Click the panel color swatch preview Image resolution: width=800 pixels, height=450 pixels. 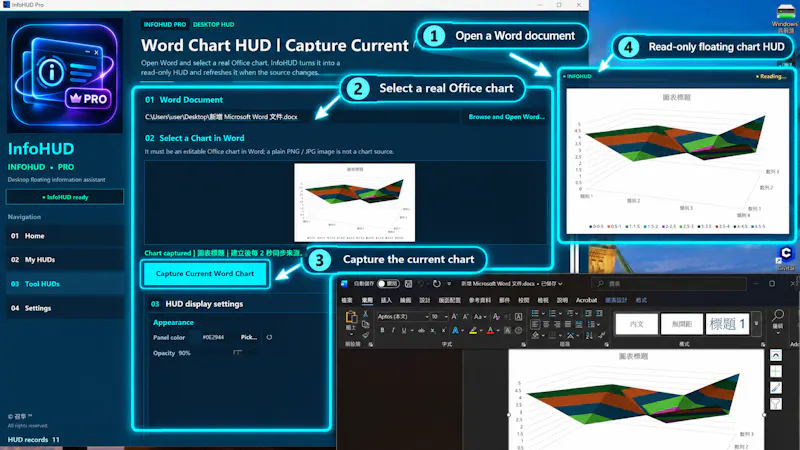point(193,337)
